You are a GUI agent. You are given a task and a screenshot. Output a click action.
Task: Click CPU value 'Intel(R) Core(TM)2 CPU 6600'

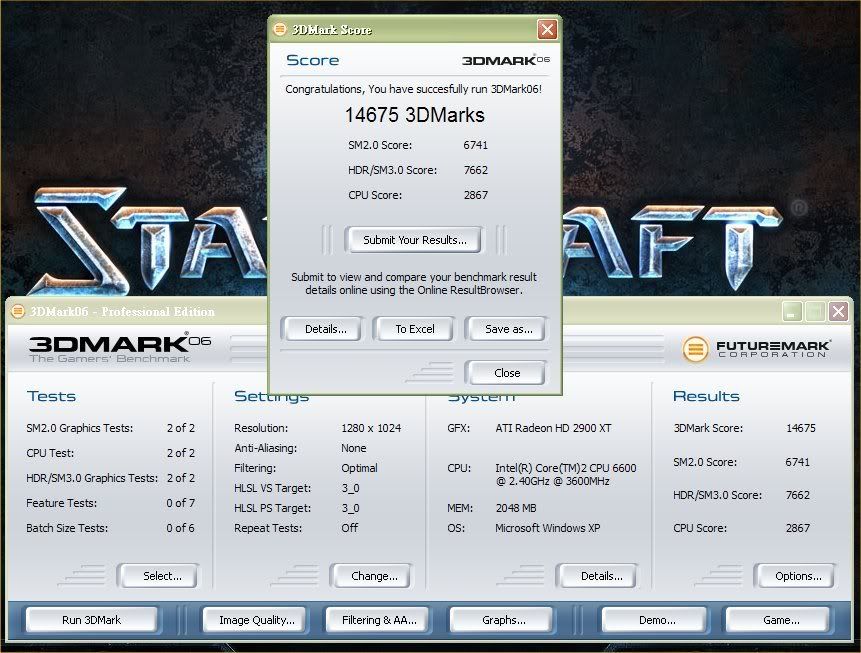click(566, 468)
